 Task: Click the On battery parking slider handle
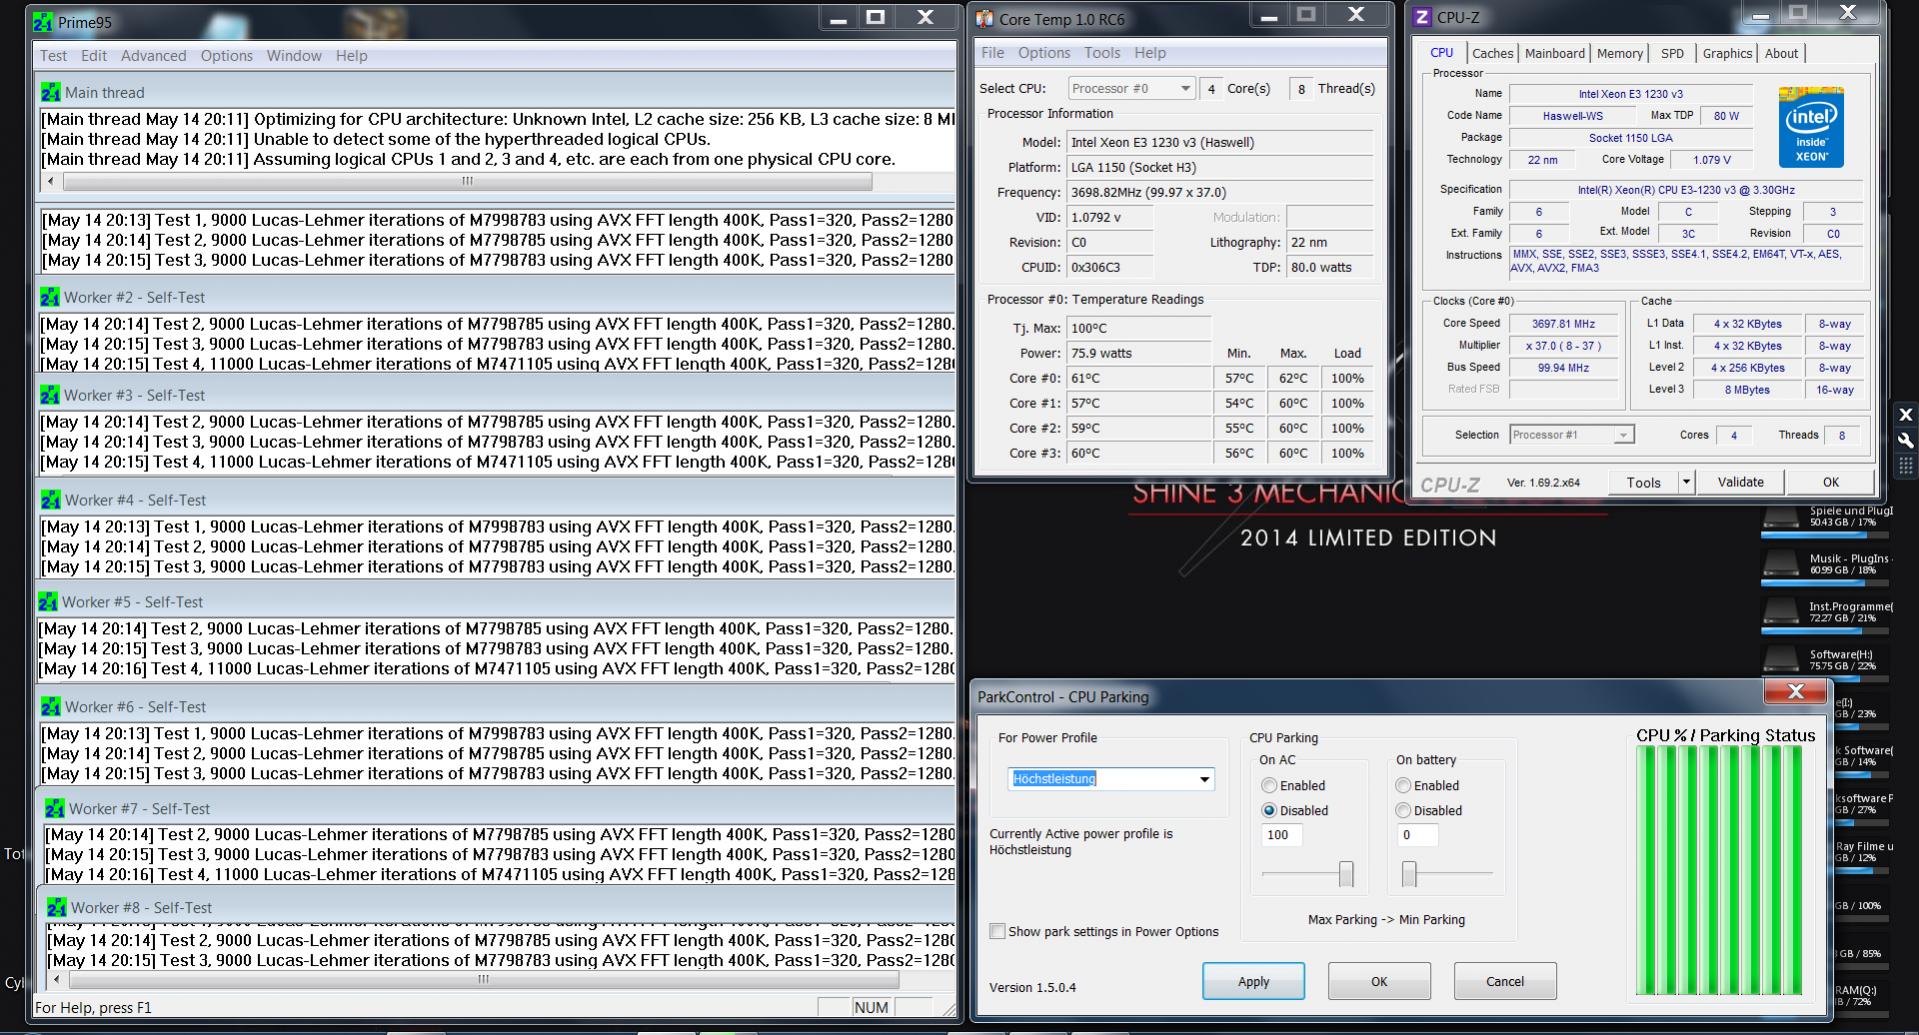tap(1409, 874)
